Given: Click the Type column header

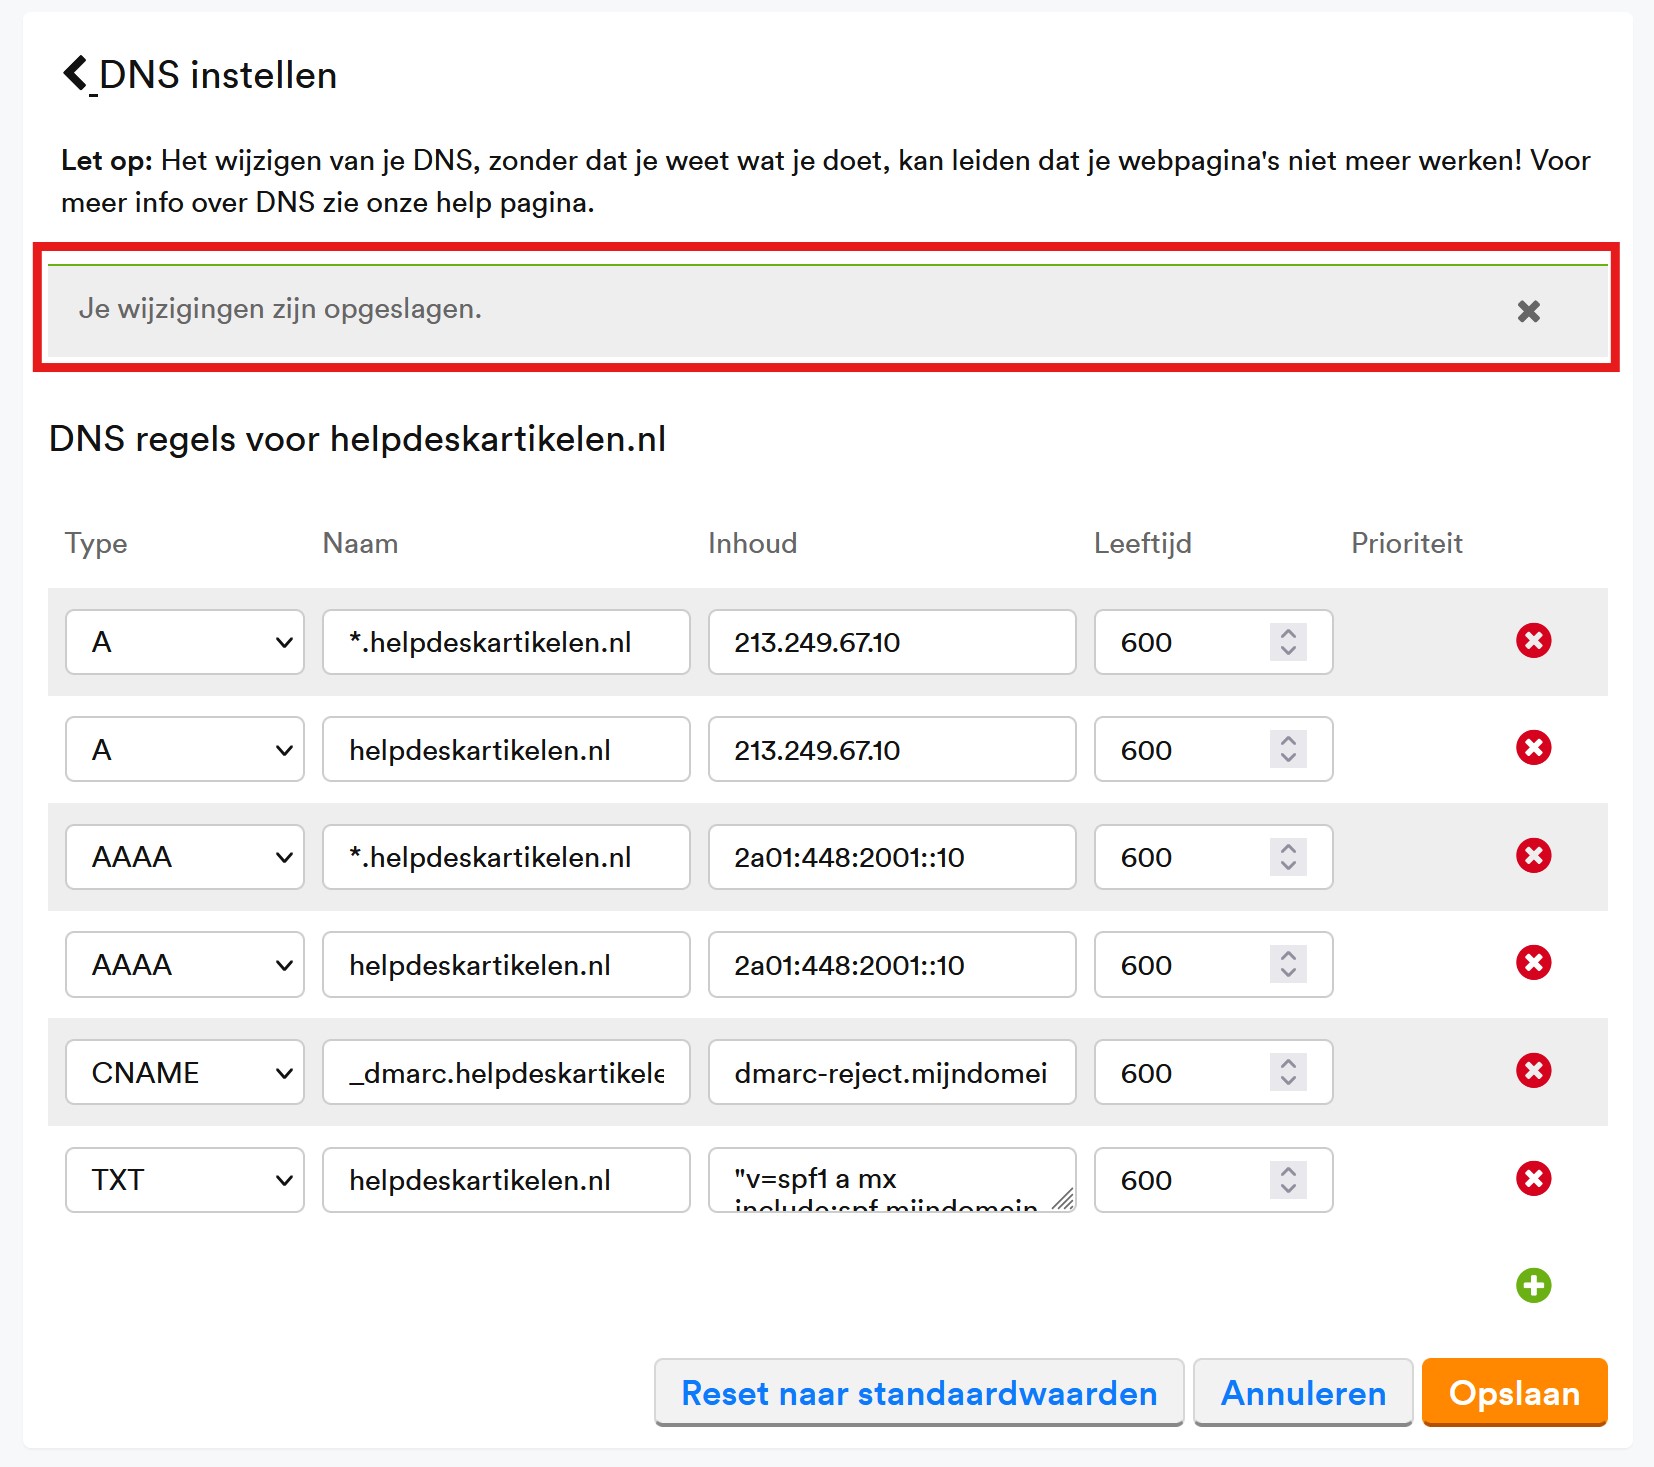Looking at the screenshot, I should point(96,543).
